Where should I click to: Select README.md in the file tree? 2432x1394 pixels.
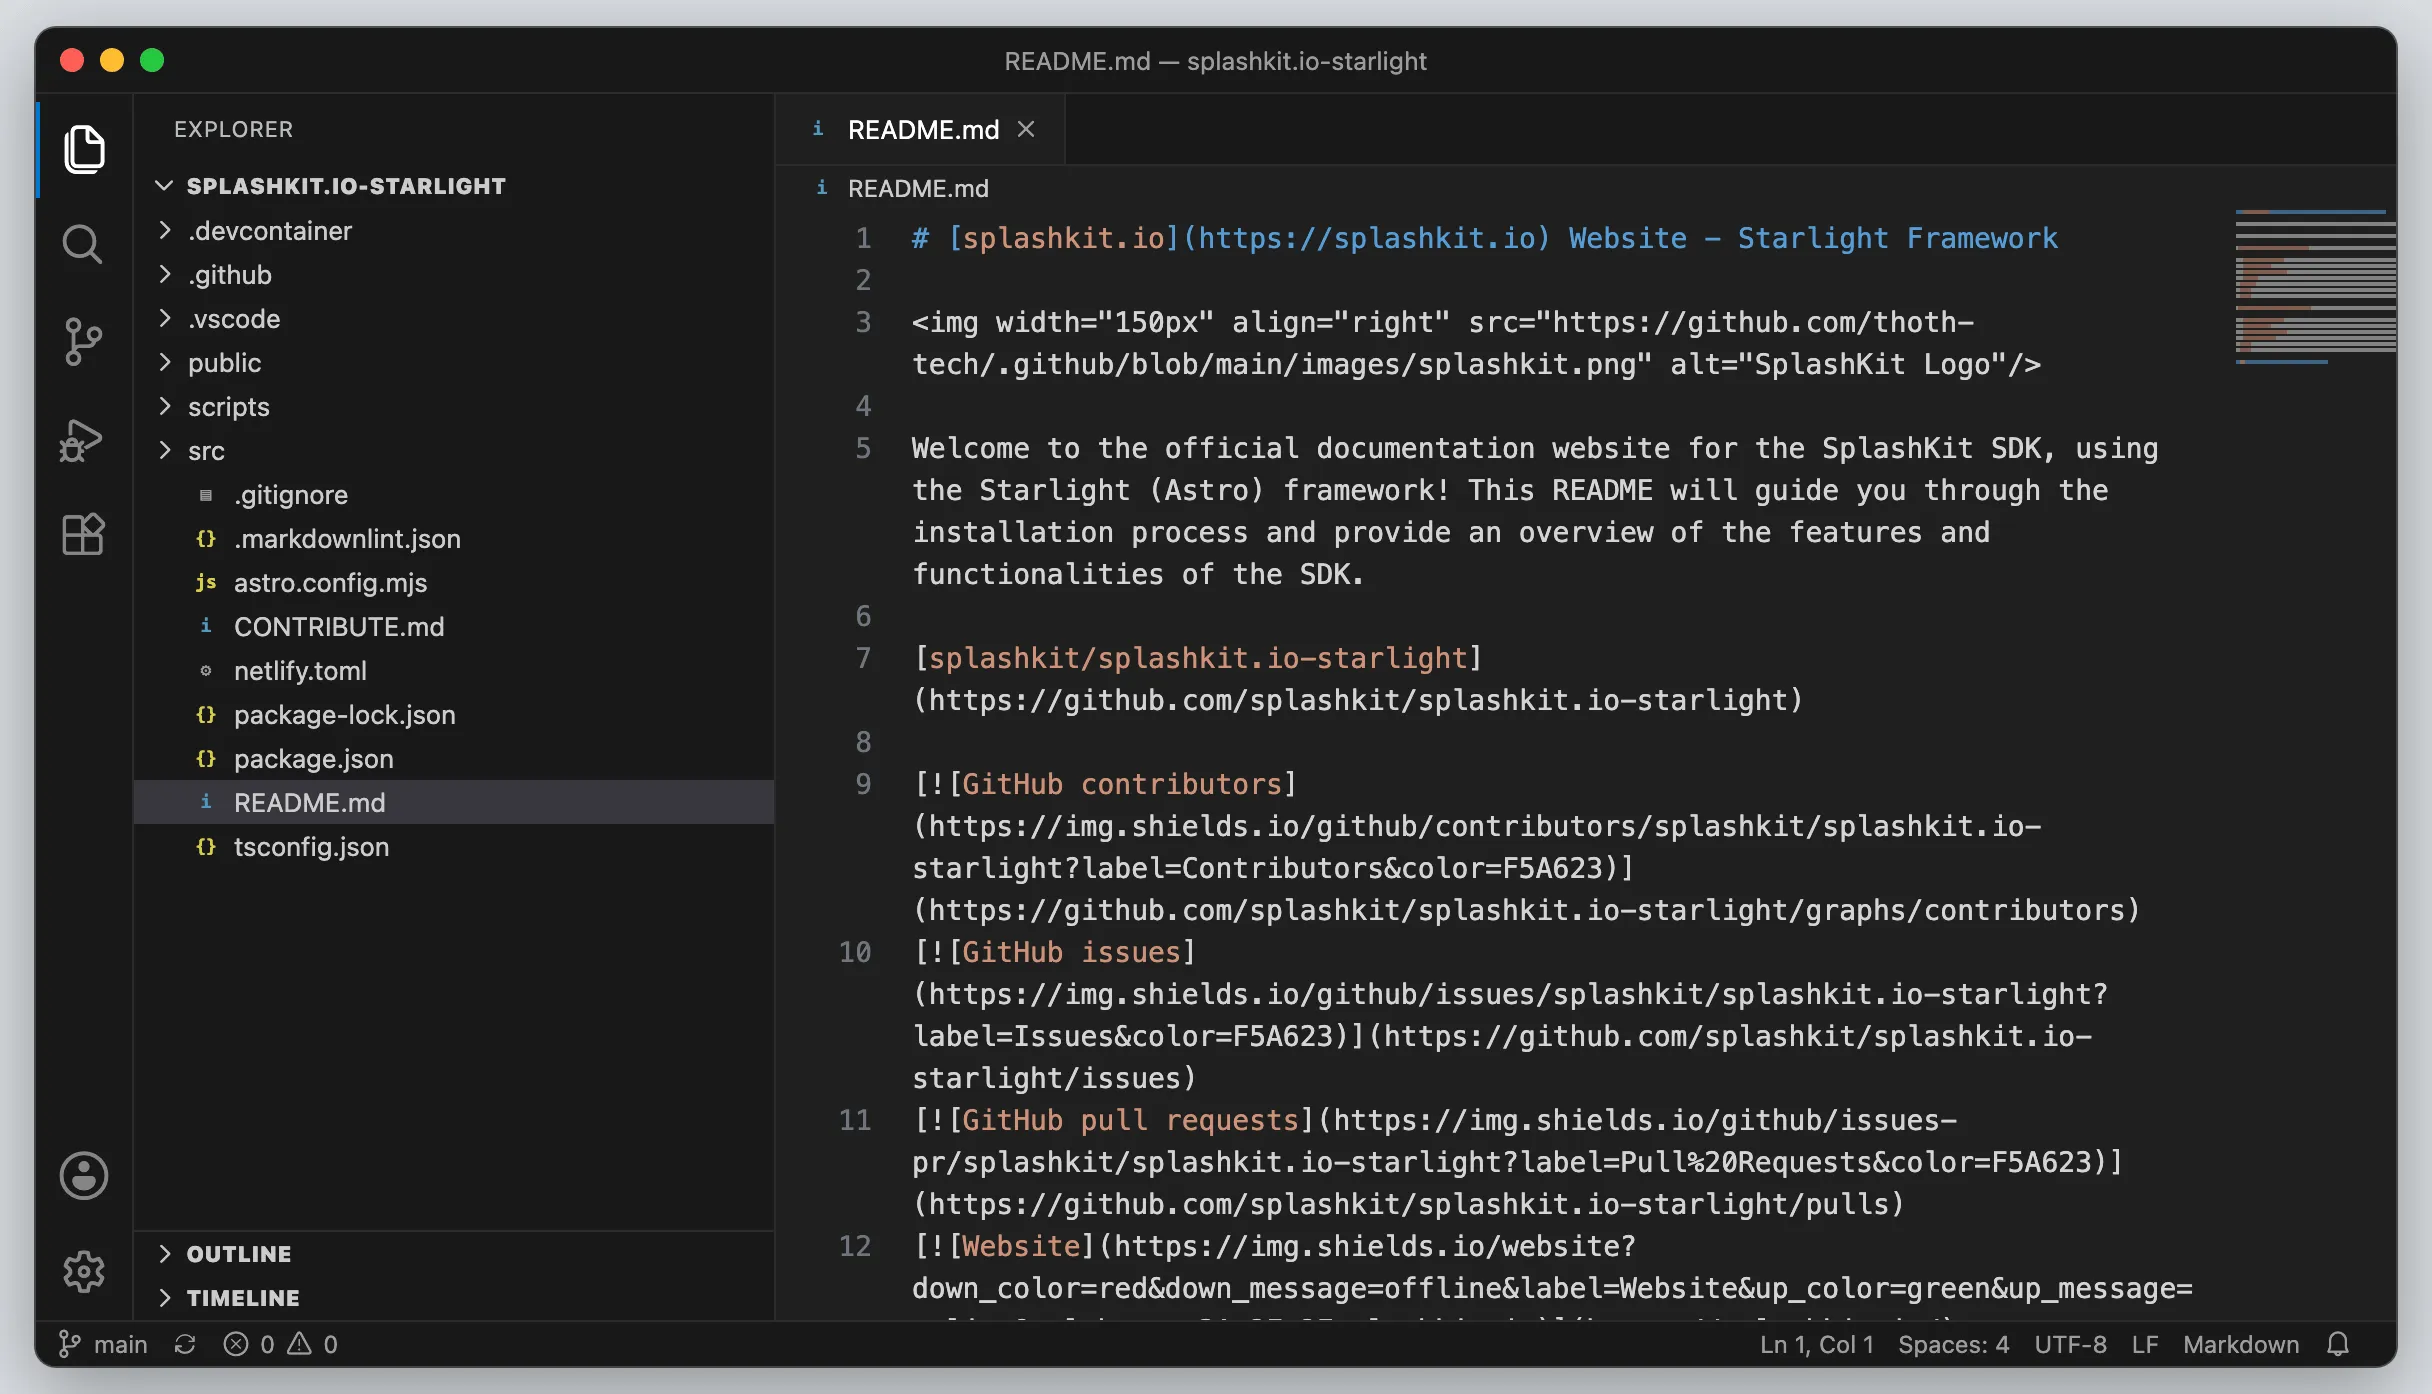point(454,803)
